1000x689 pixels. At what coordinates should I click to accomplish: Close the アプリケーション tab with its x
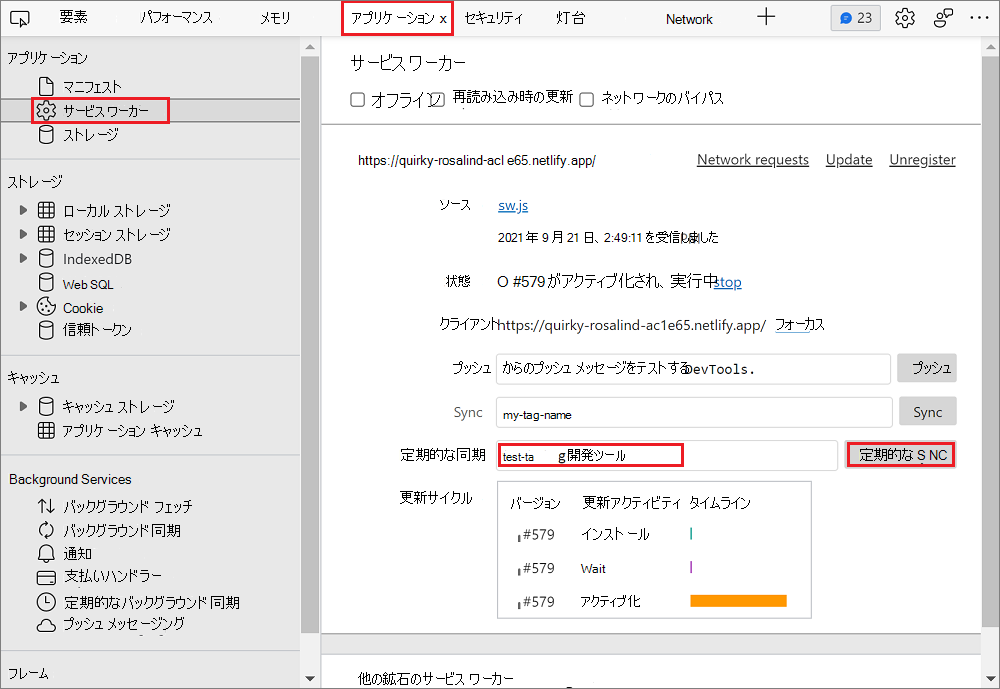443,19
